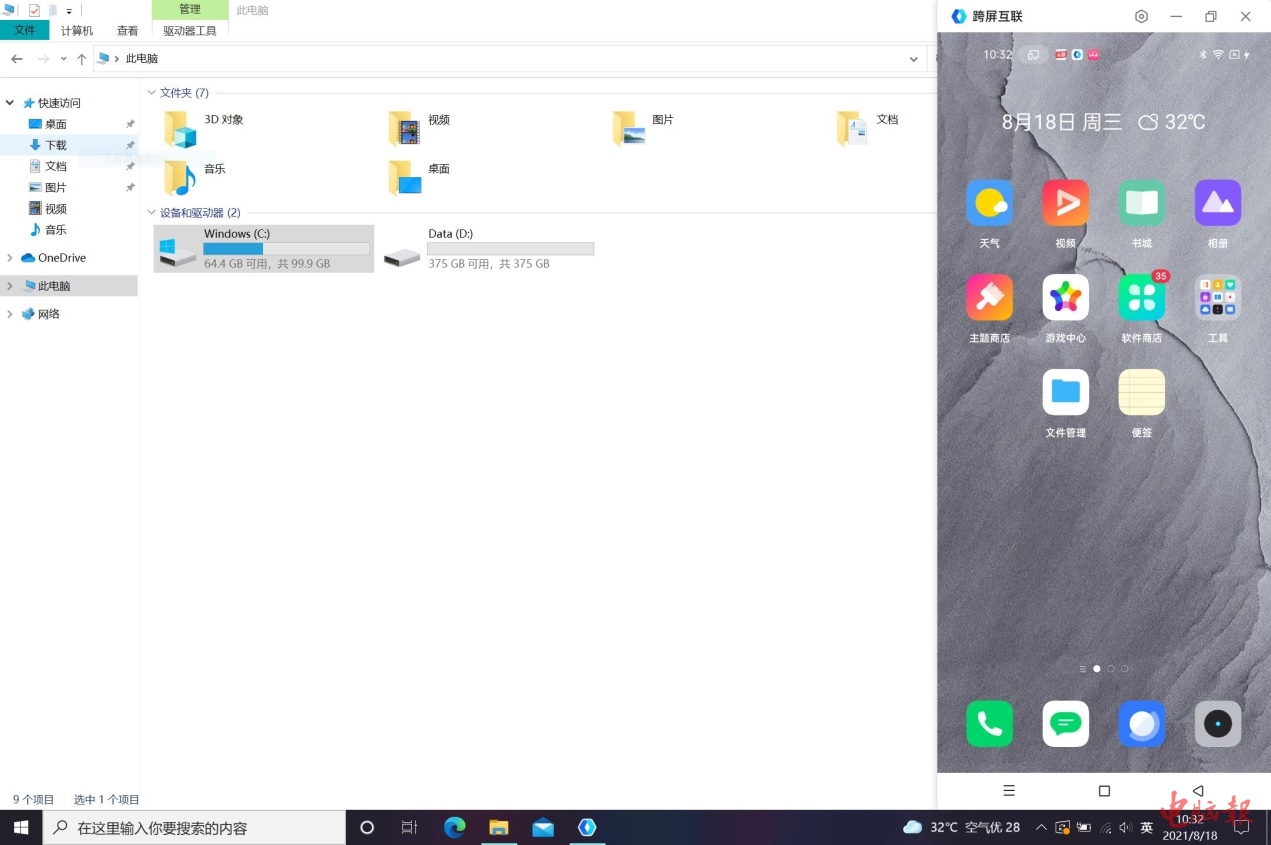
Task: Collapse the 文件夹 (7) section
Action: coord(152,93)
